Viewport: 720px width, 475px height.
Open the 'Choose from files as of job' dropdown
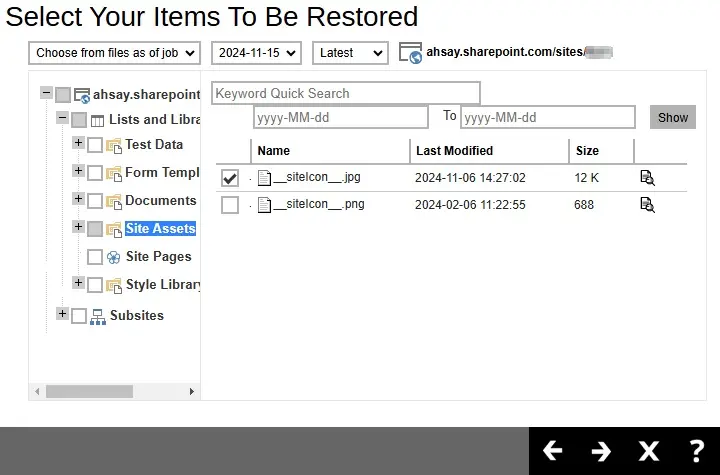pos(114,53)
